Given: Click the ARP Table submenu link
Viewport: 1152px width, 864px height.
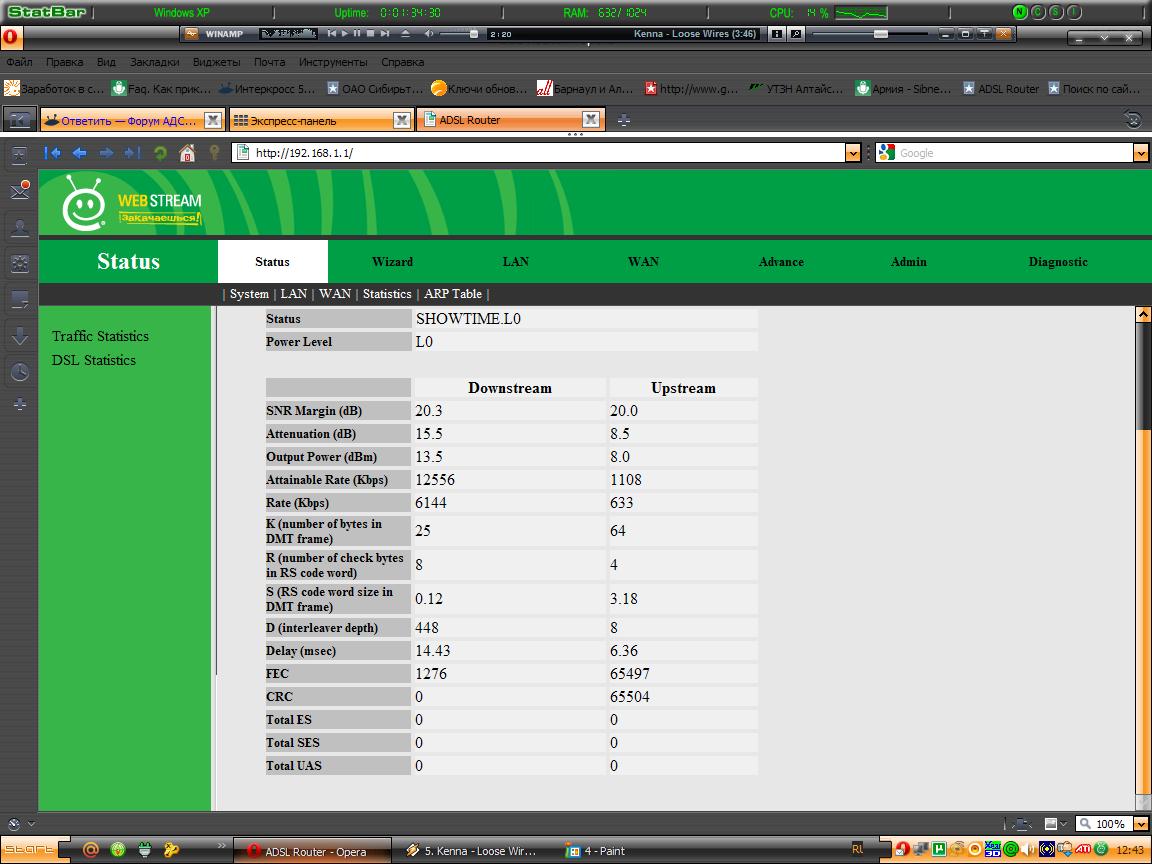Looking at the screenshot, I should click(452, 294).
